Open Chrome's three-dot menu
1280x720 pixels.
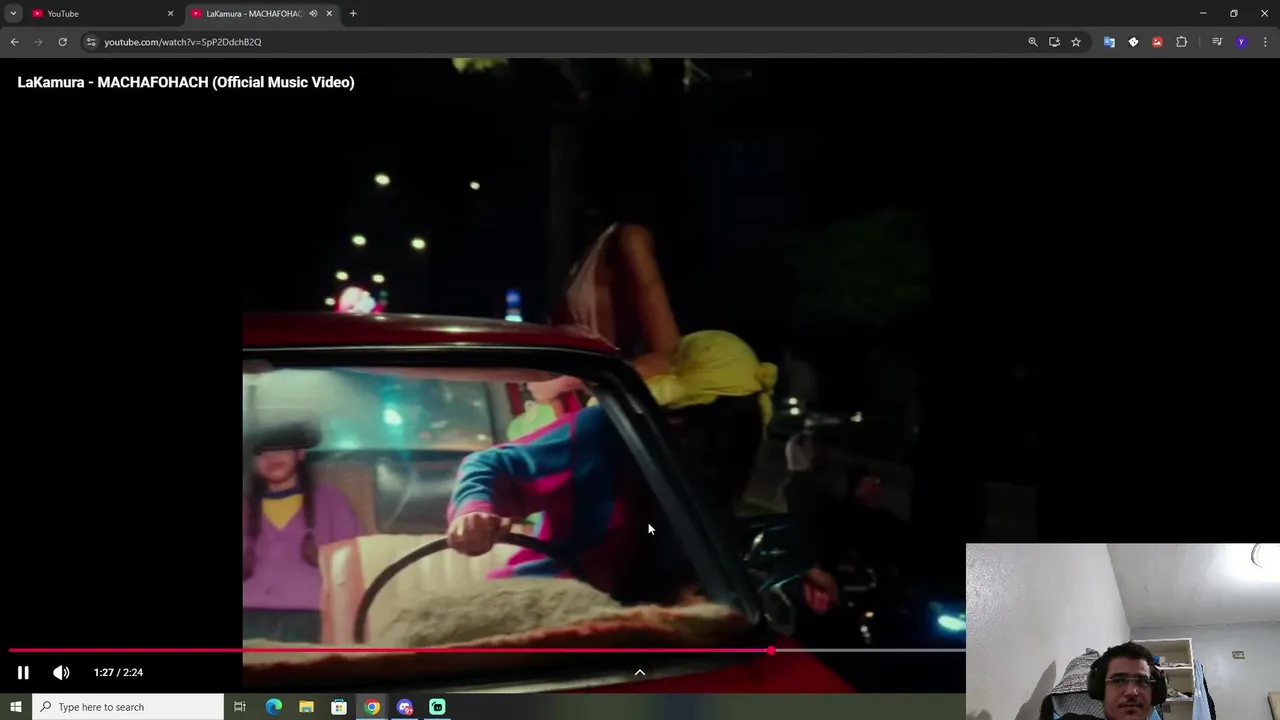pyautogui.click(x=1266, y=42)
